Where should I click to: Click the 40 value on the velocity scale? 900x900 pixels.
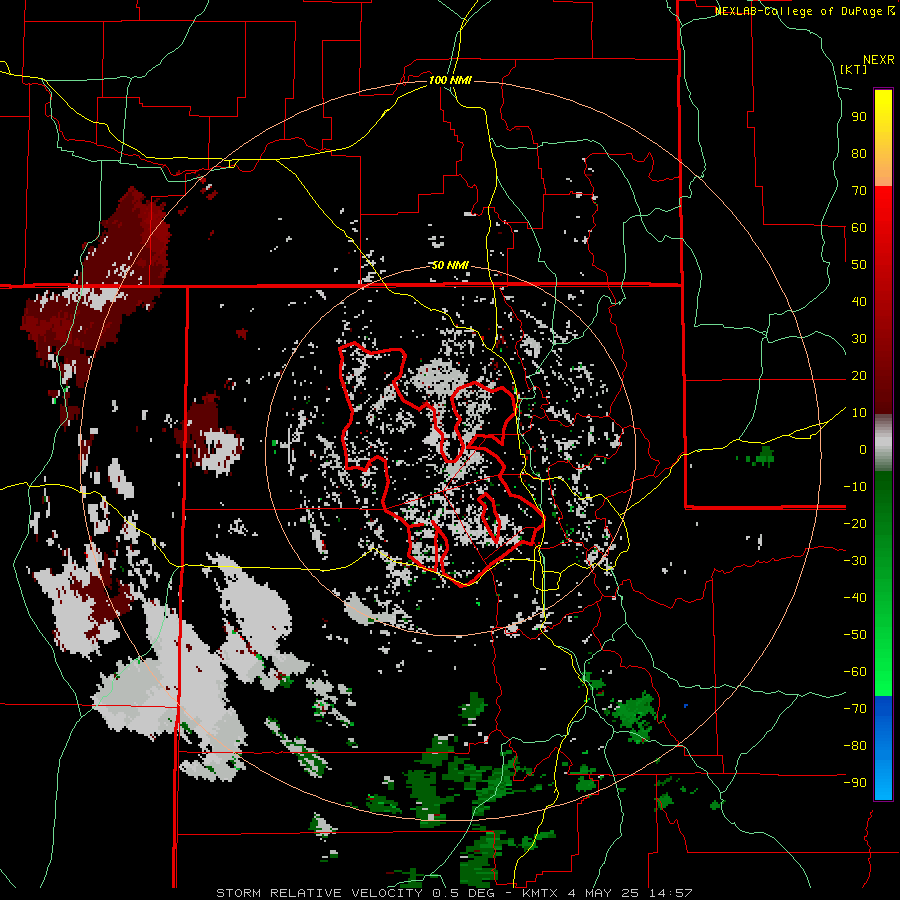pyautogui.click(x=859, y=302)
